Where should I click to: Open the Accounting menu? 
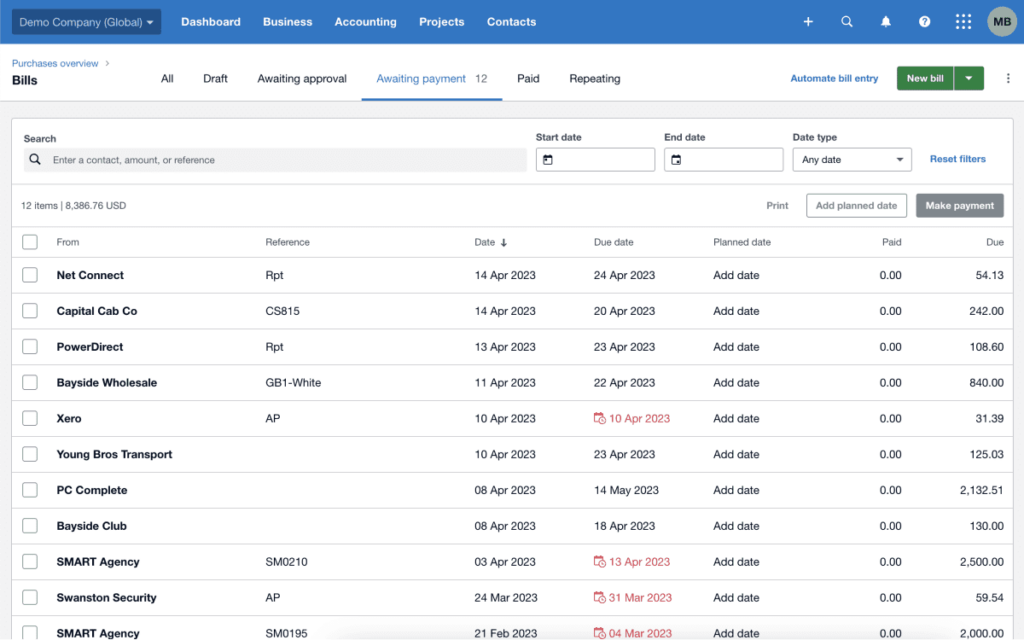point(365,21)
